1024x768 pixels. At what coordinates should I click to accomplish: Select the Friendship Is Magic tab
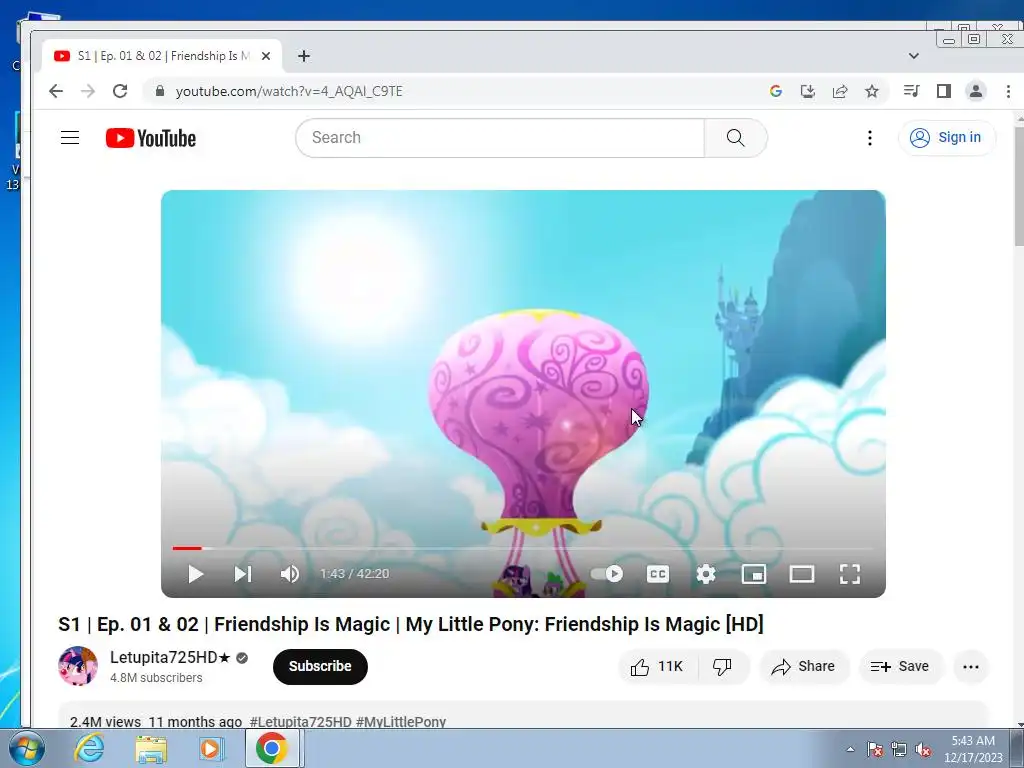(x=162, y=56)
